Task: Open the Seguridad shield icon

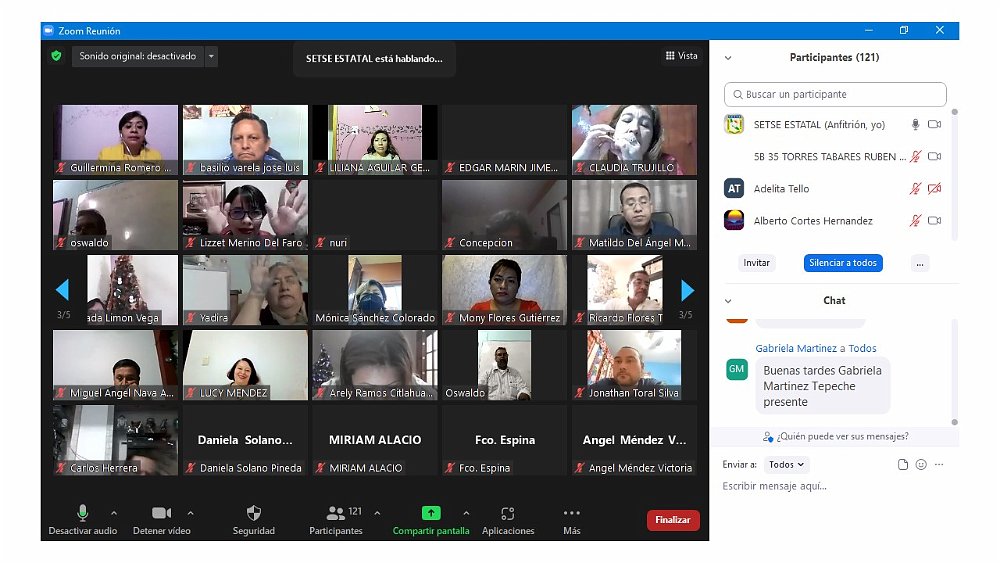Action: (253, 513)
